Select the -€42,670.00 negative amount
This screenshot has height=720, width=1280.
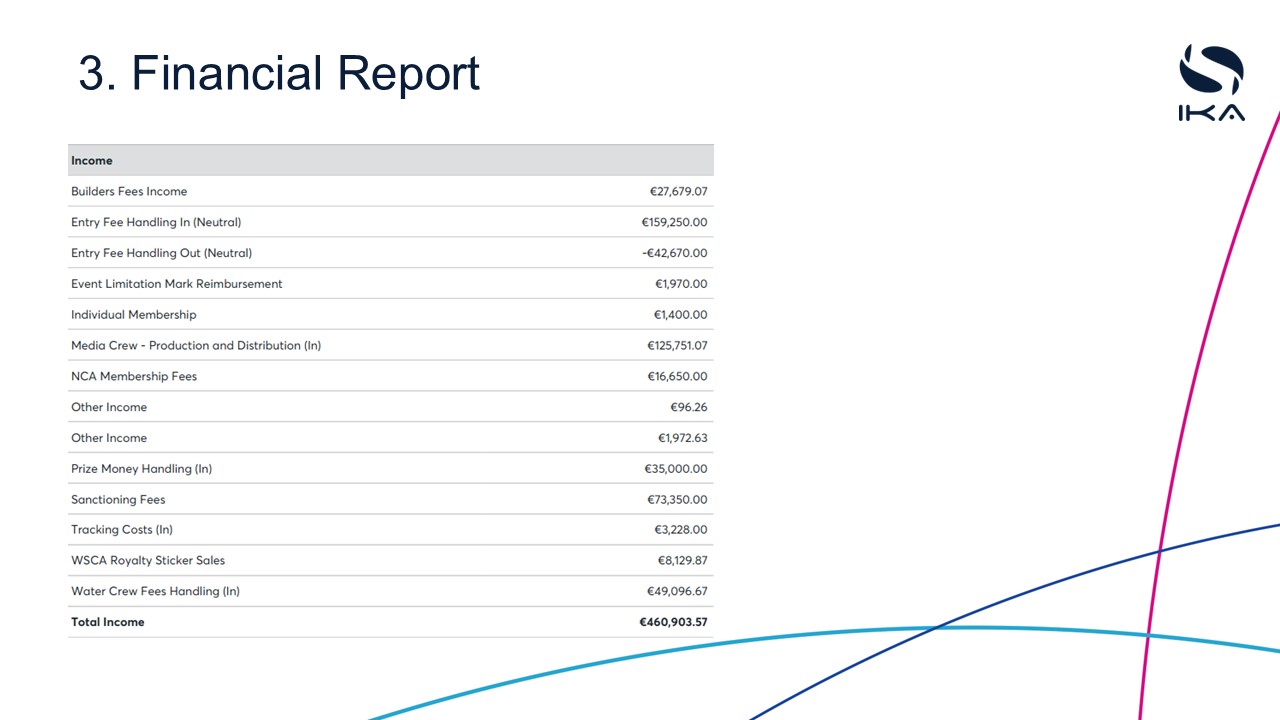674,253
